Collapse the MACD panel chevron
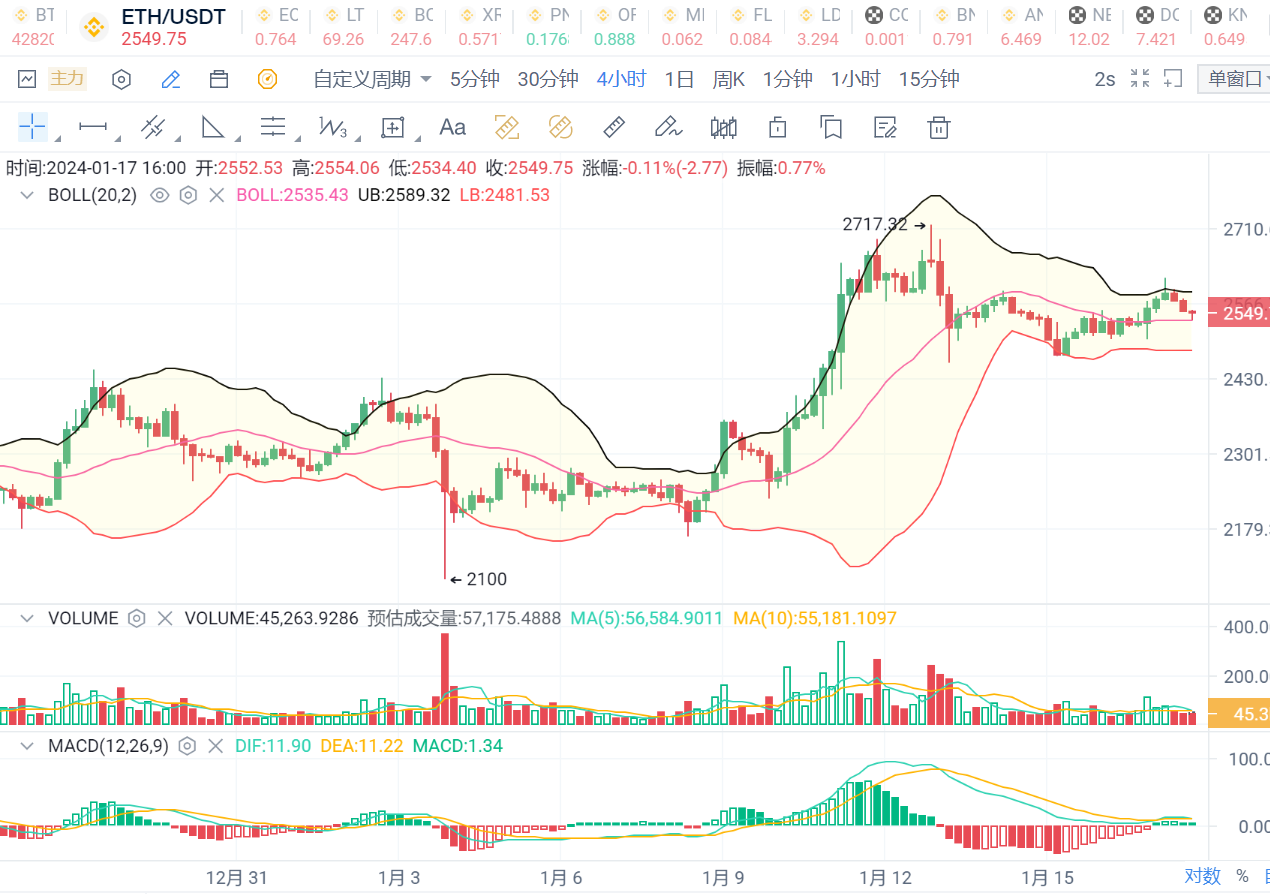 pos(29,745)
